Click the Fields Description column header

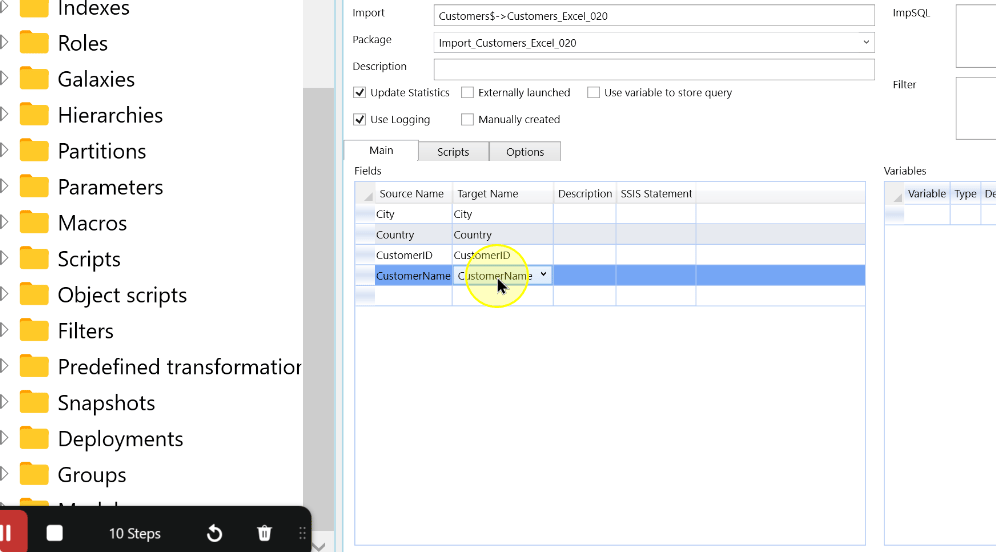pyautogui.click(x=584, y=194)
